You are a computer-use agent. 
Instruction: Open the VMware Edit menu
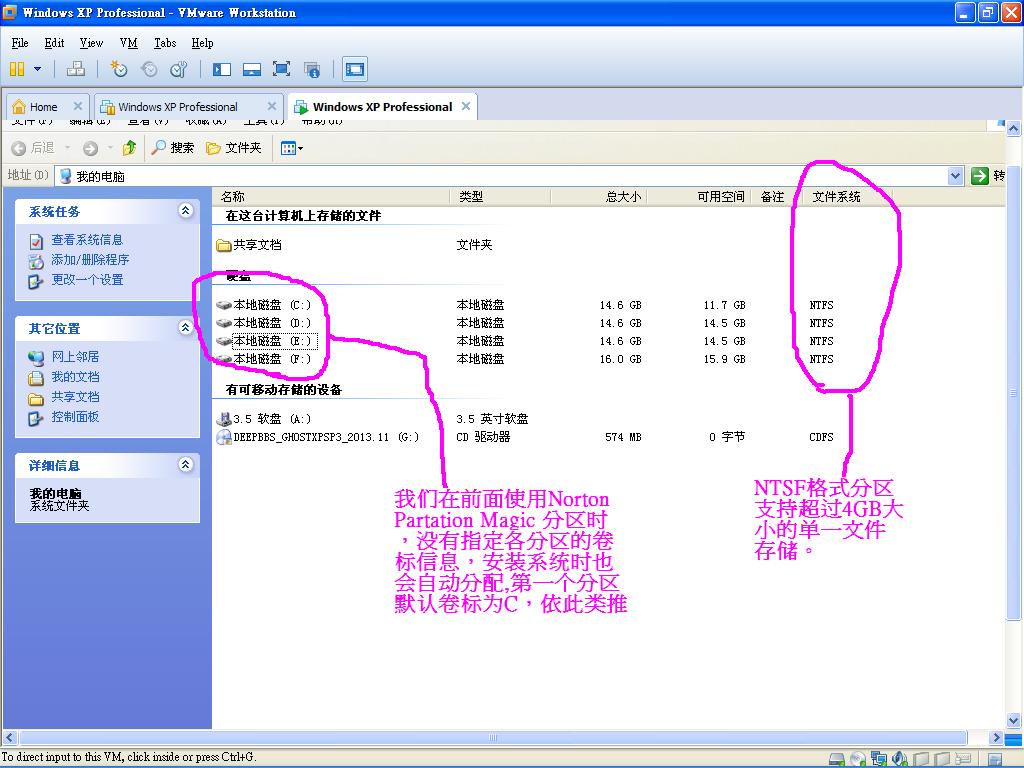pos(54,43)
